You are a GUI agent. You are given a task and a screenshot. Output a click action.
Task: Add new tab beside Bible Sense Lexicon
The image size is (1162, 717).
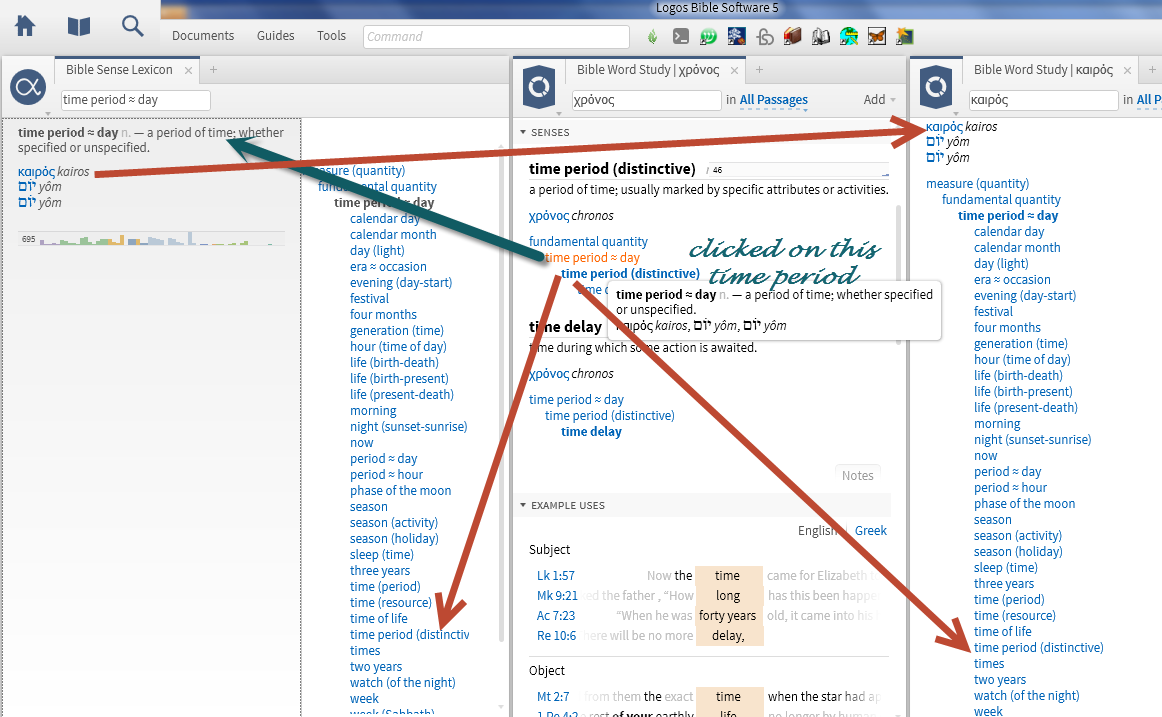pos(213,70)
